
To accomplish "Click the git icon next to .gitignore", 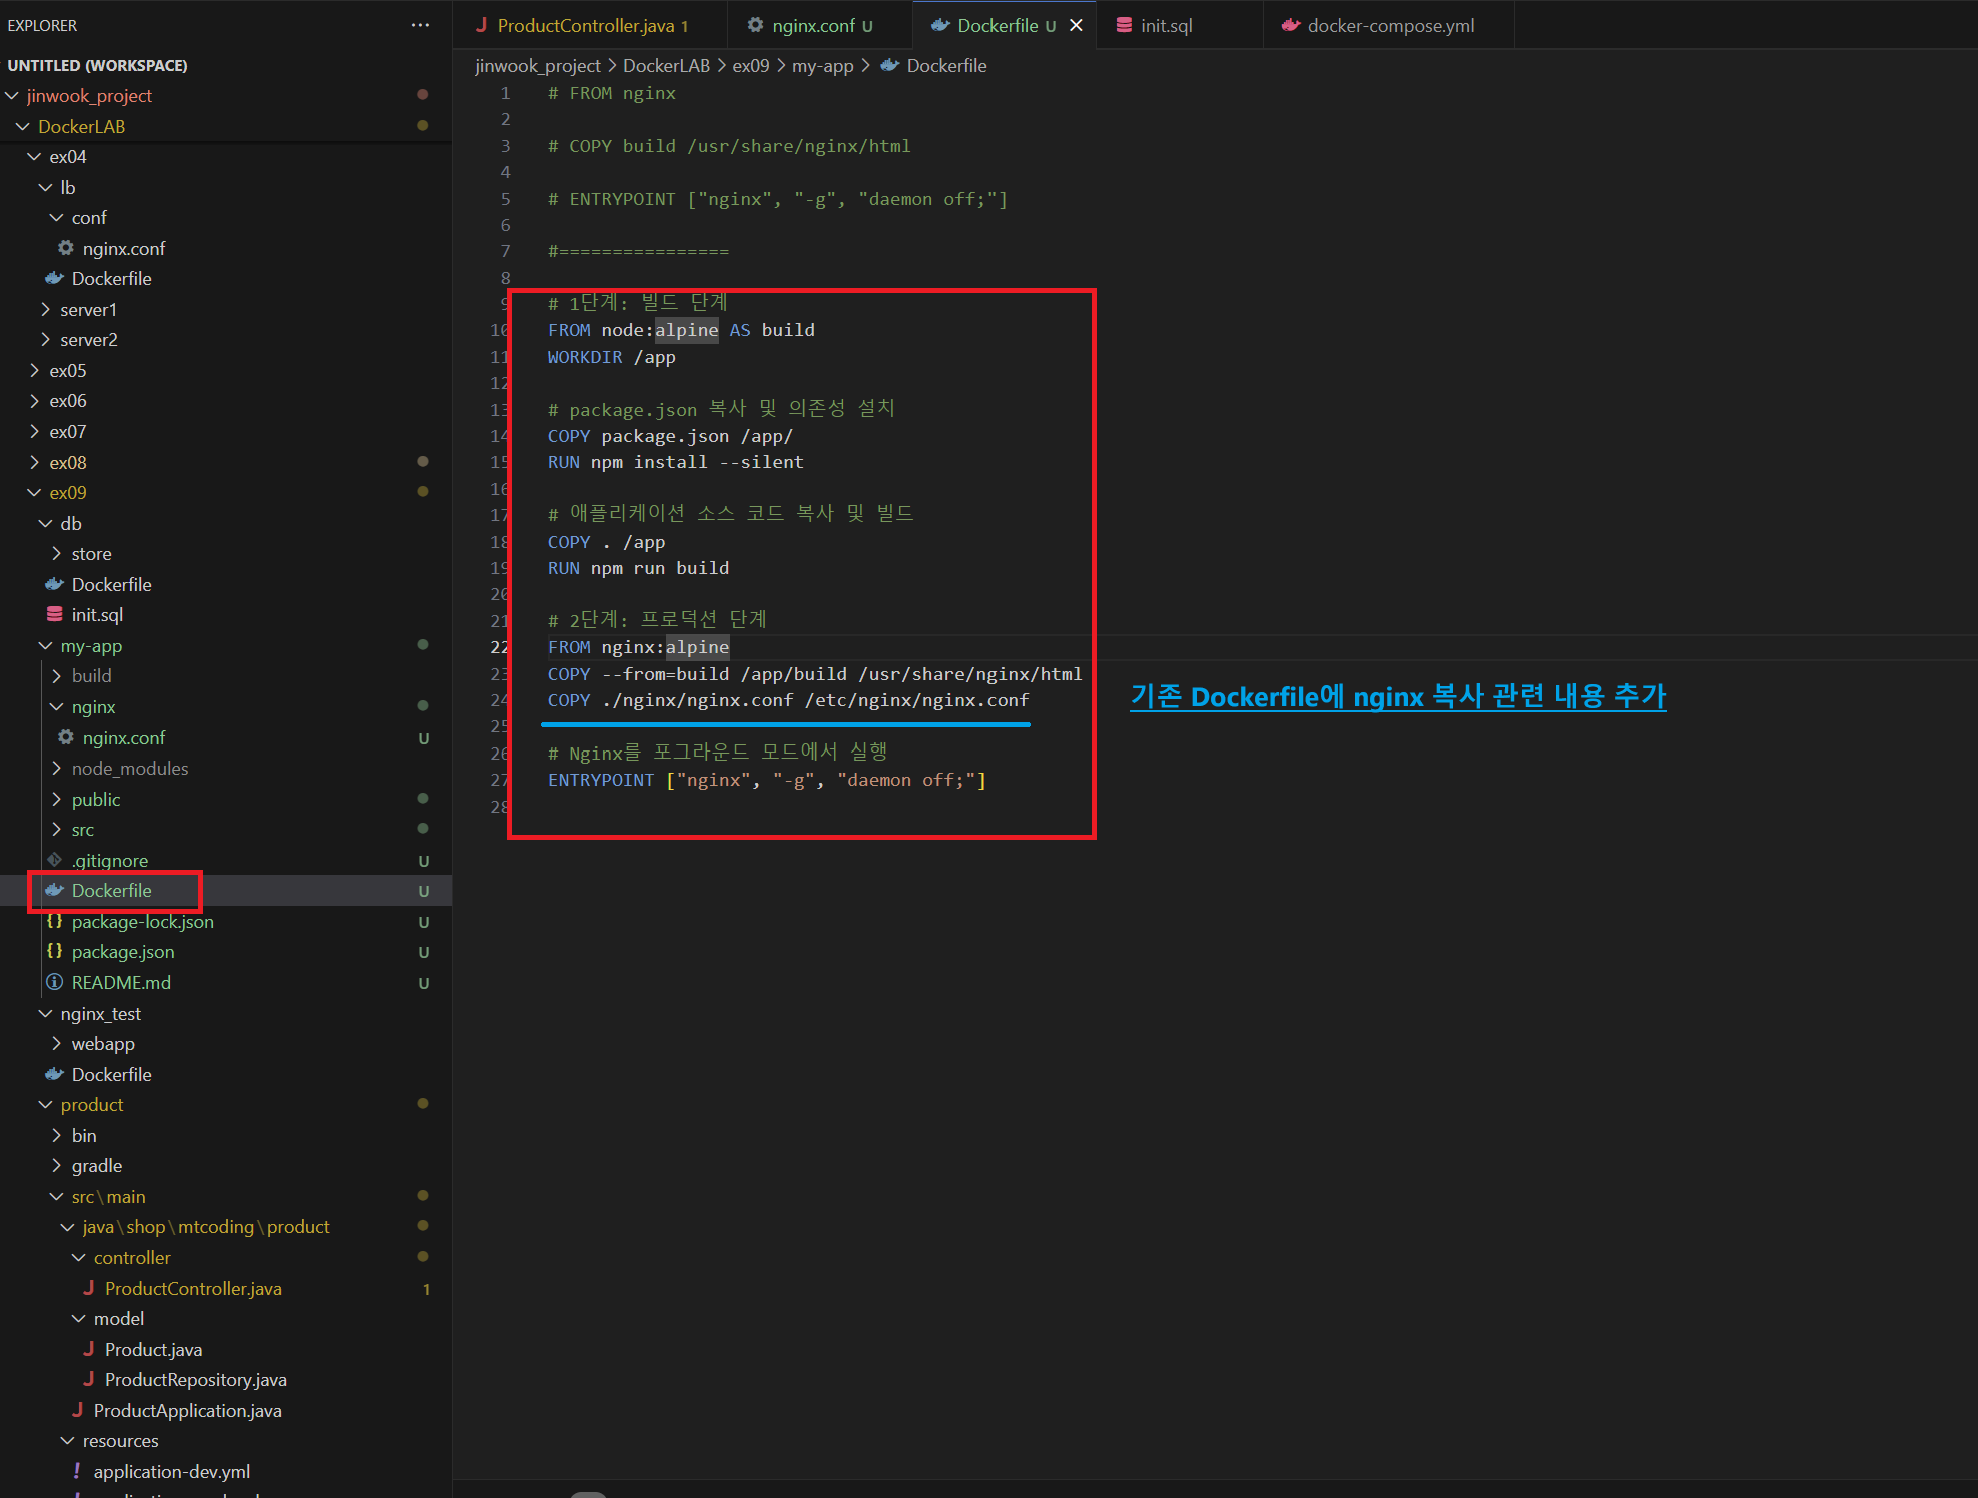I will [x=55, y=860].
